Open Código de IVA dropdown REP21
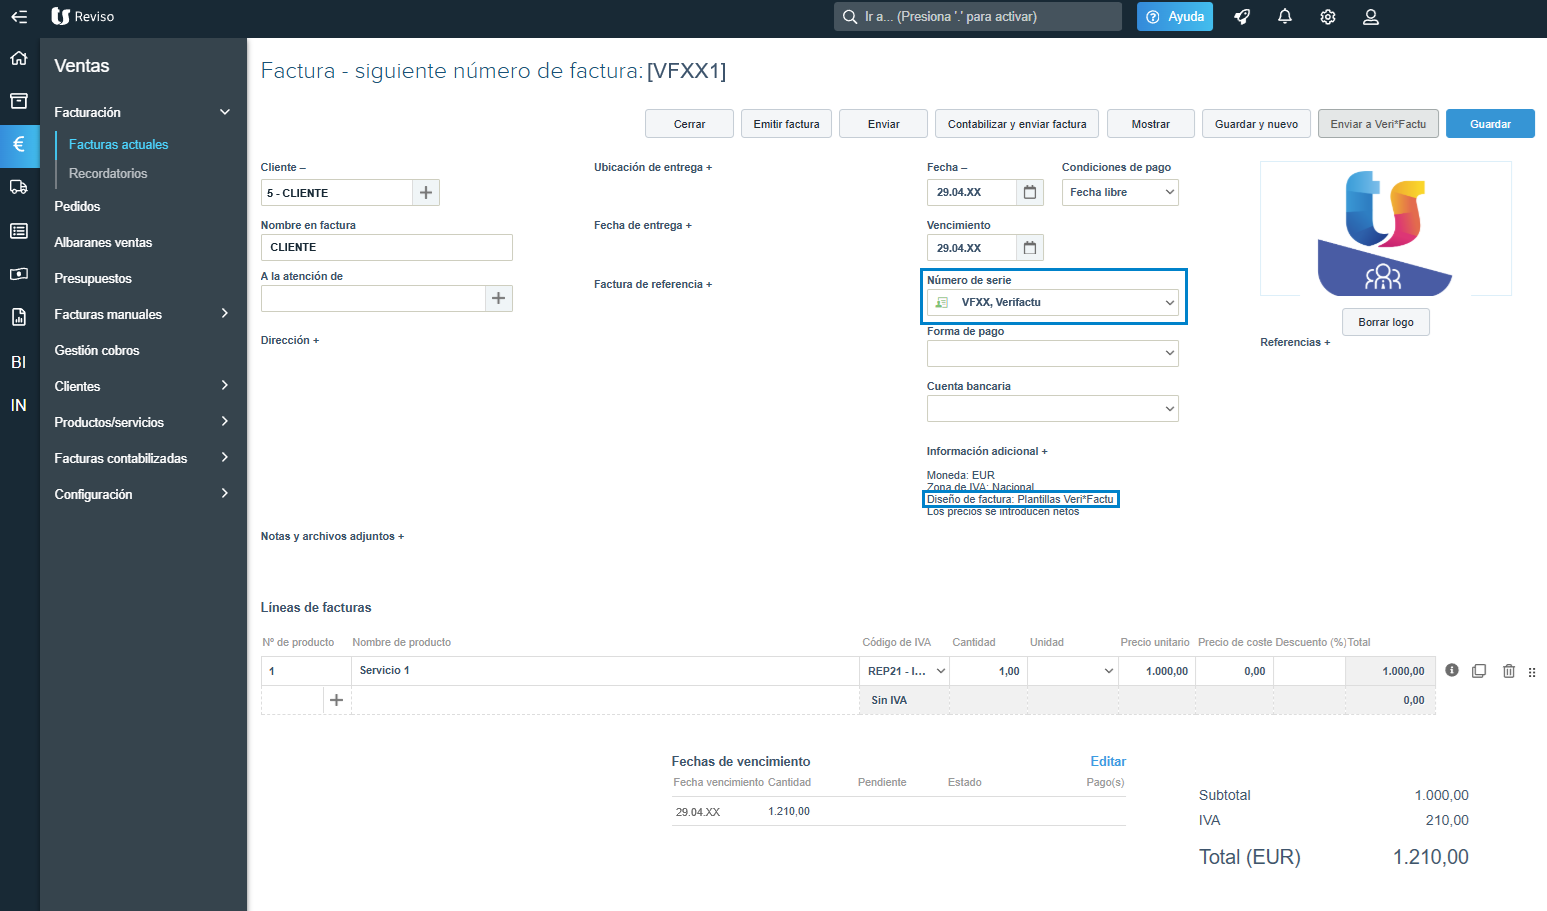This screenshot has width=1547, height=911. 905,671
